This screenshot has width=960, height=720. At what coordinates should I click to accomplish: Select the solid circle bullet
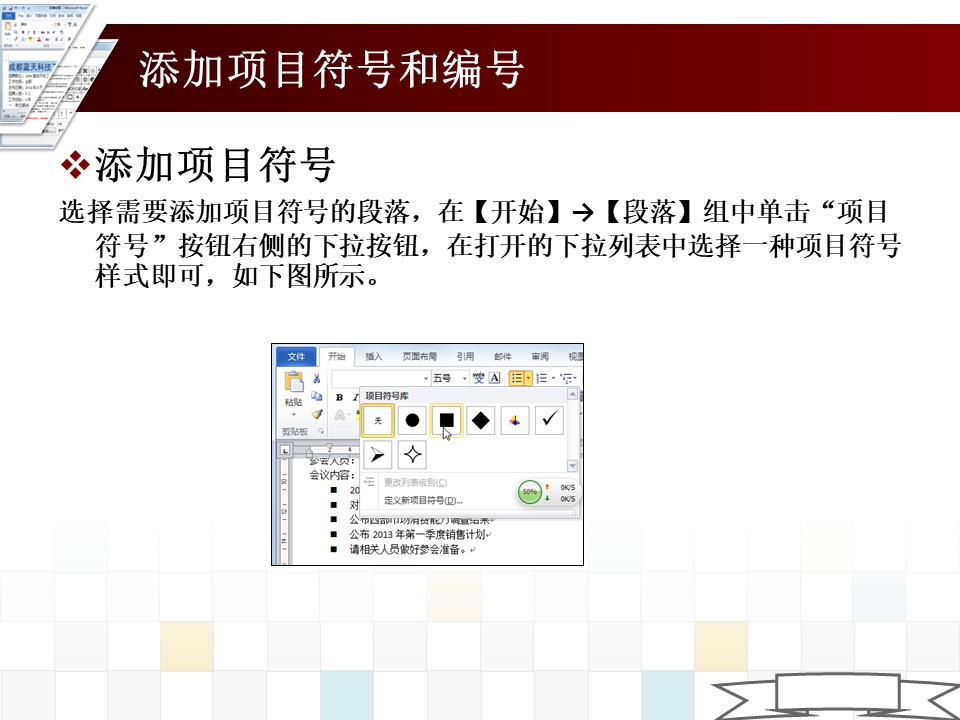(x=412, y=420)
